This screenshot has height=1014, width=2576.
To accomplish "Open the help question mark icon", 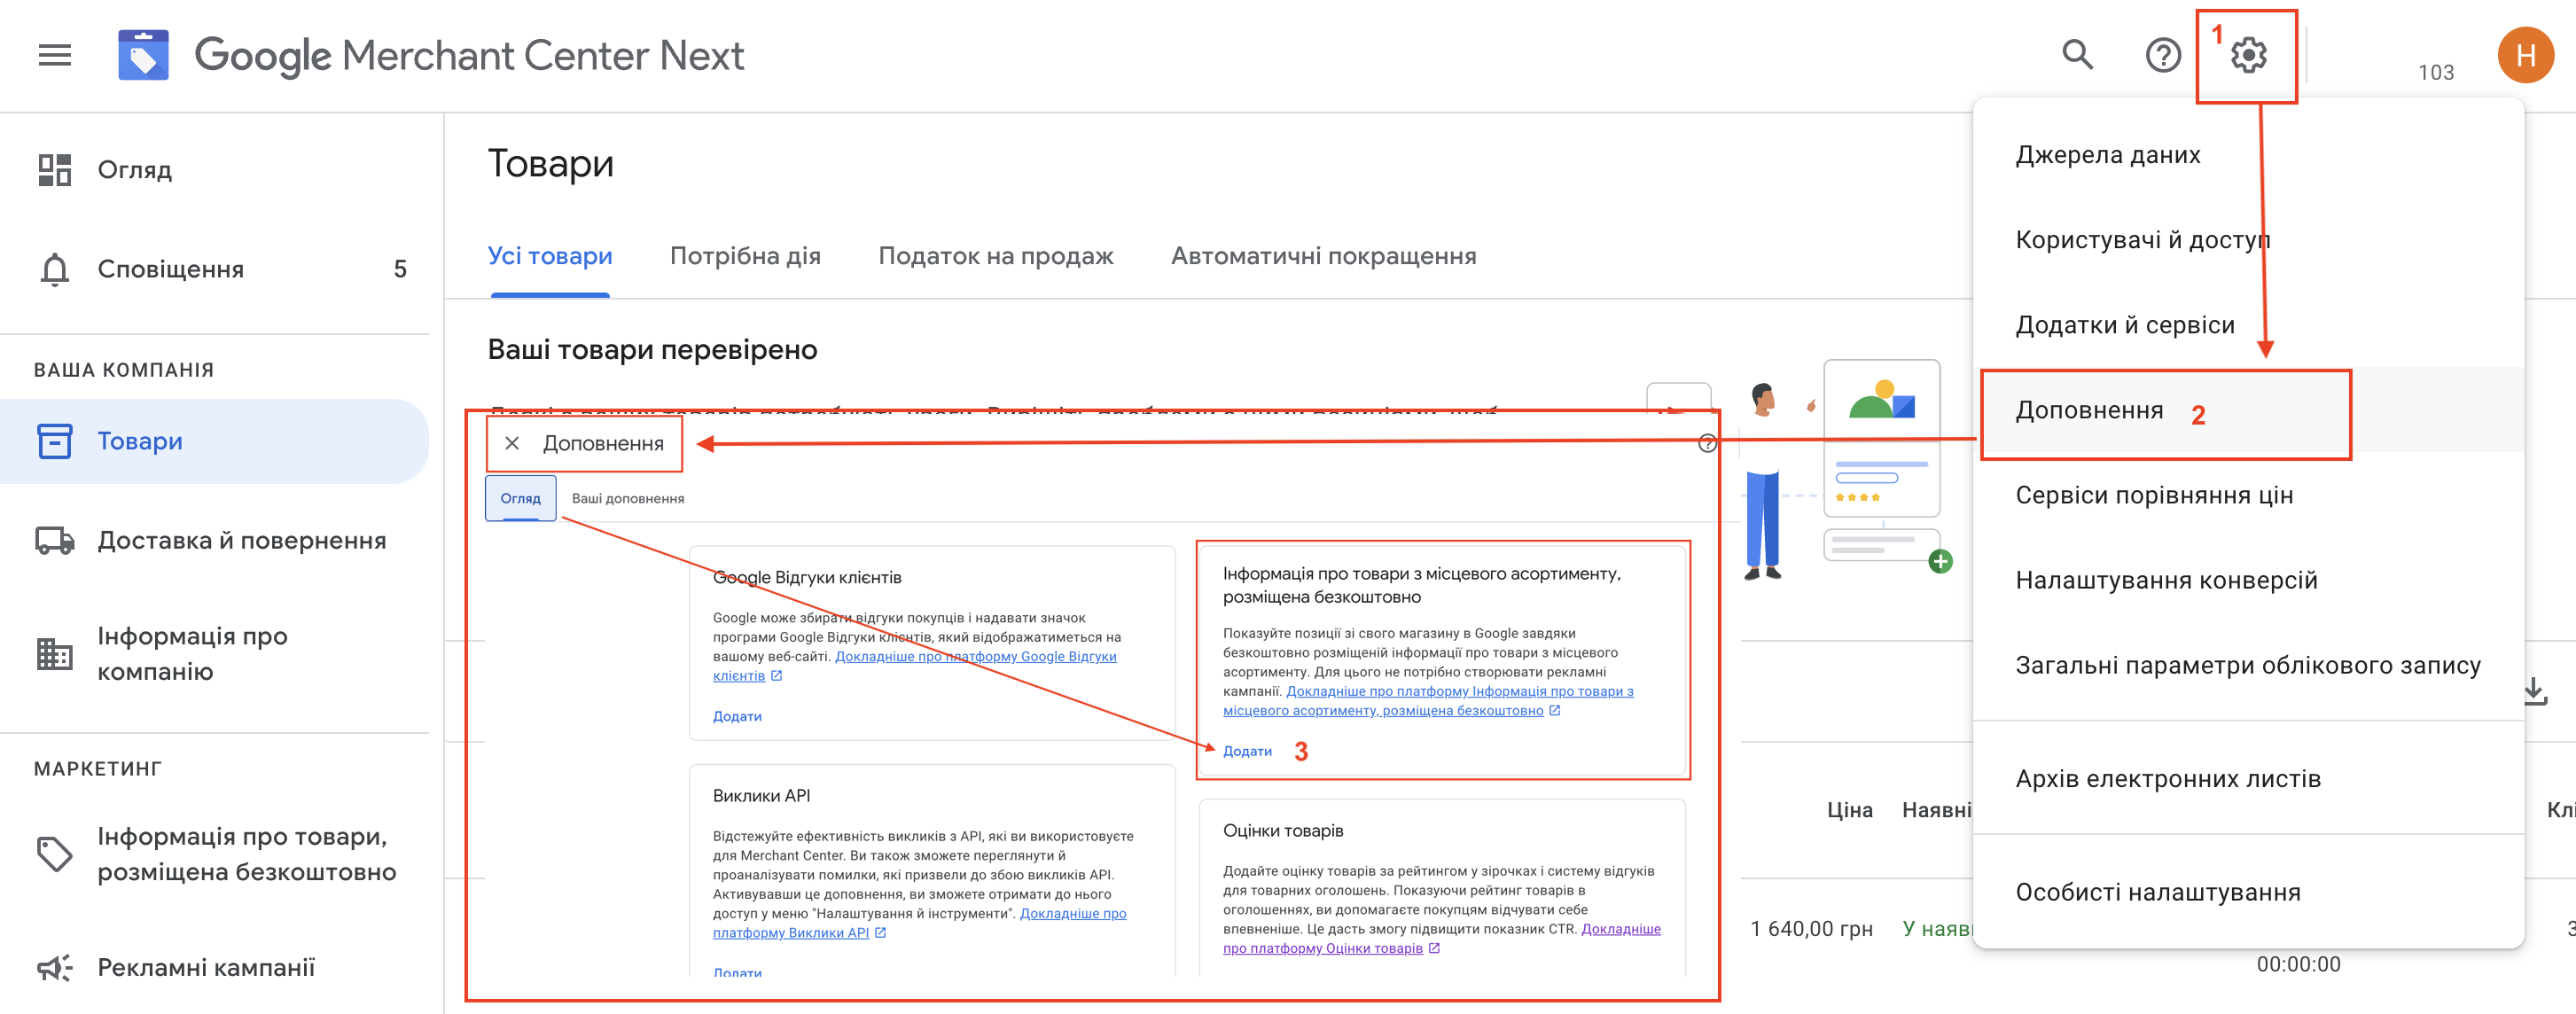I will pyautogui.click(x=2163, y=55).
